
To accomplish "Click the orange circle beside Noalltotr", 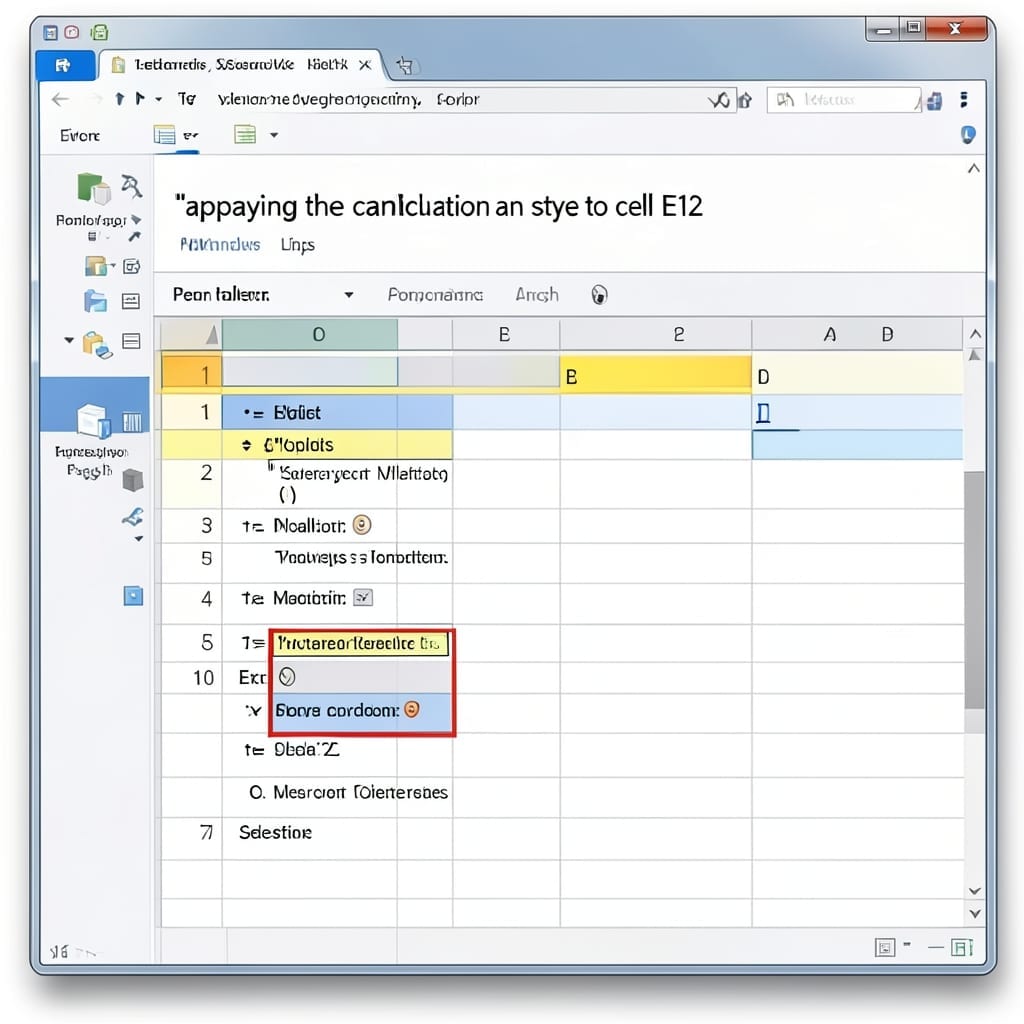I will (x=362, y=524).
